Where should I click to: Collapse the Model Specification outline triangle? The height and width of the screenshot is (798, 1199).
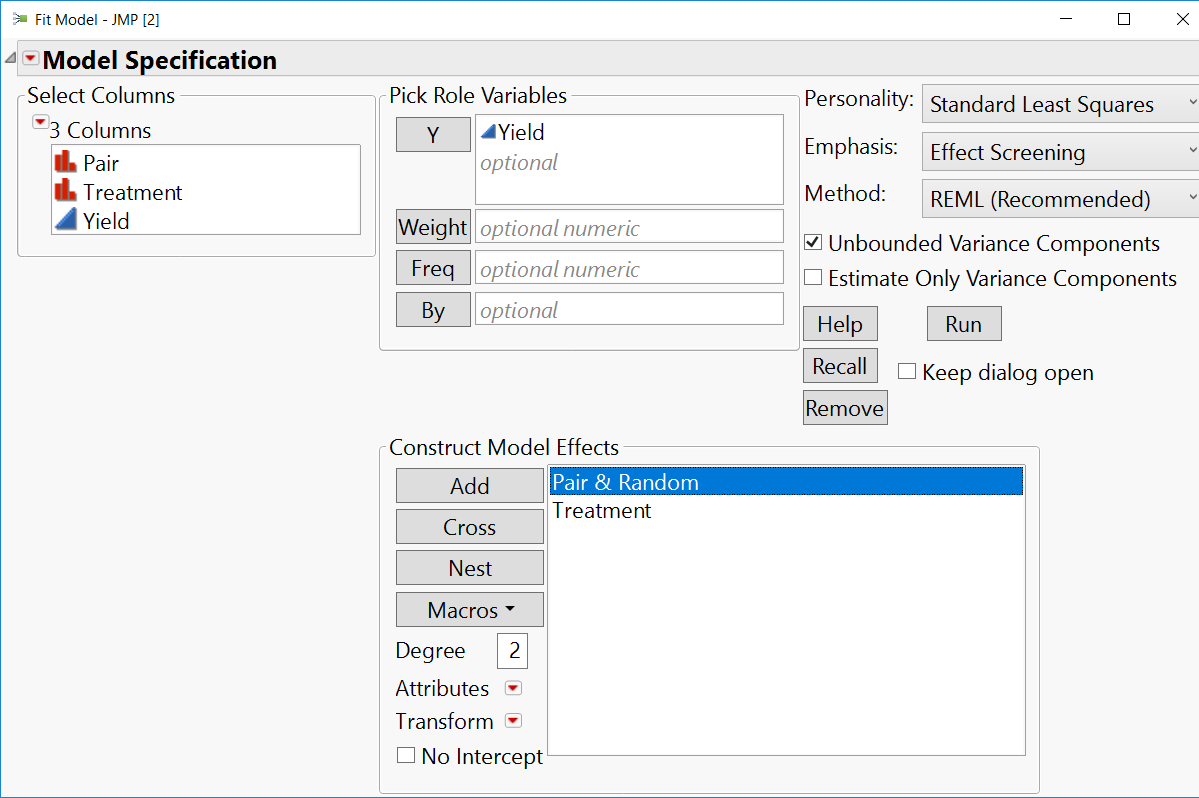(x=10, y=58)
